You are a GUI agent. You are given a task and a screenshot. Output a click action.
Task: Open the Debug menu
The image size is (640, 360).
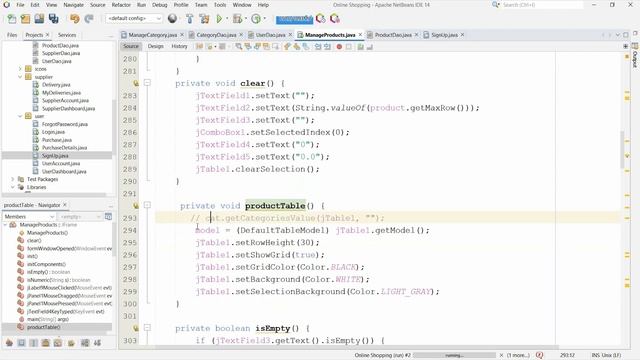pyautogui.click(x=160, y=5)
